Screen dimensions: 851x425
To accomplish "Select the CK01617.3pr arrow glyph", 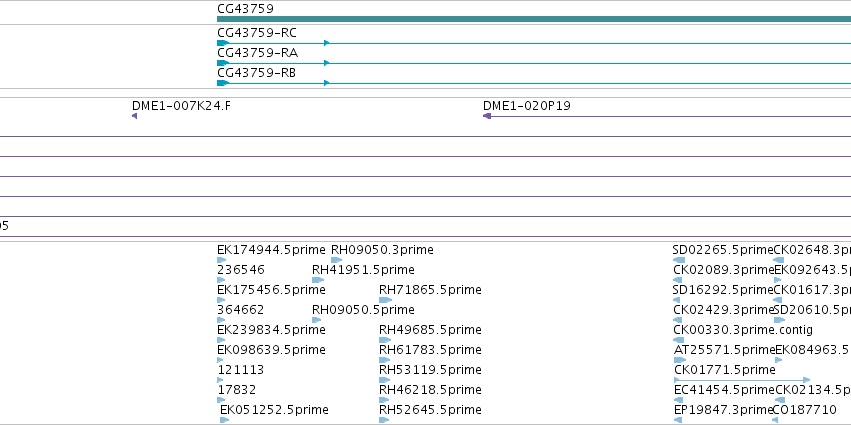I will 777,300.
